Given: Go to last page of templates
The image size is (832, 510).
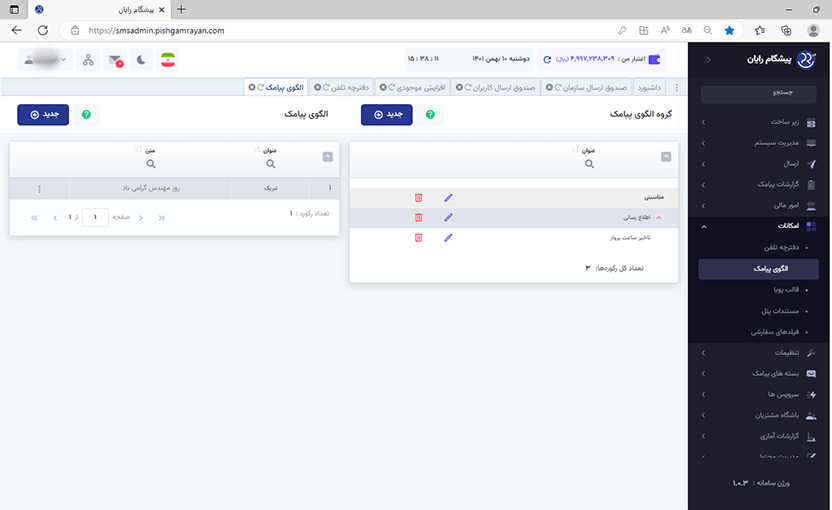Looking at the screenshot, I should [34, 218].
